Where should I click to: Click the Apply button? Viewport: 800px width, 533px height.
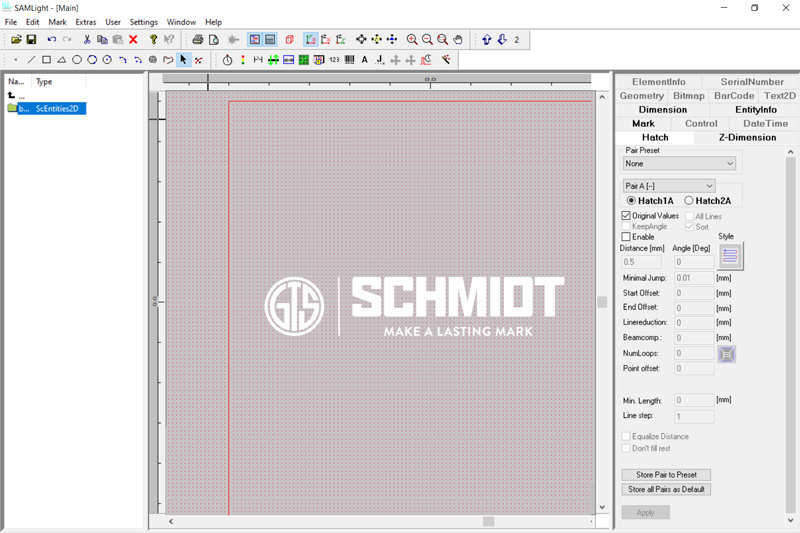(x=645, y=512)
